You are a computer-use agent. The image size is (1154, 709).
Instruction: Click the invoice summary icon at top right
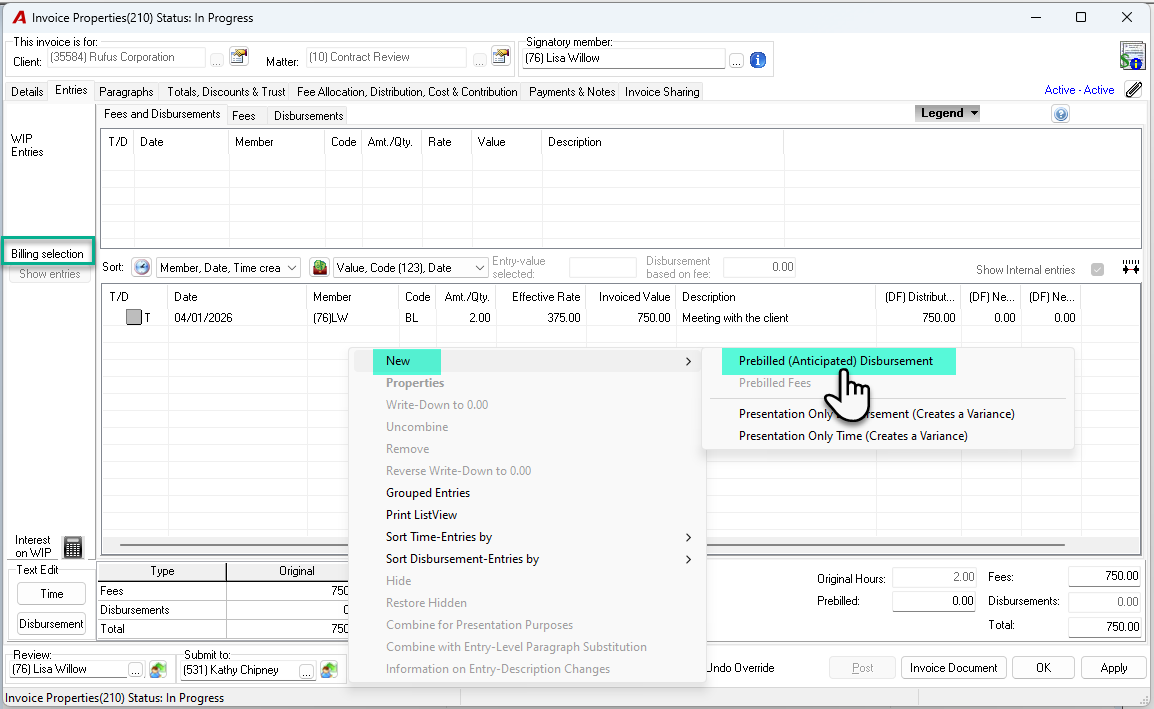1132,56
